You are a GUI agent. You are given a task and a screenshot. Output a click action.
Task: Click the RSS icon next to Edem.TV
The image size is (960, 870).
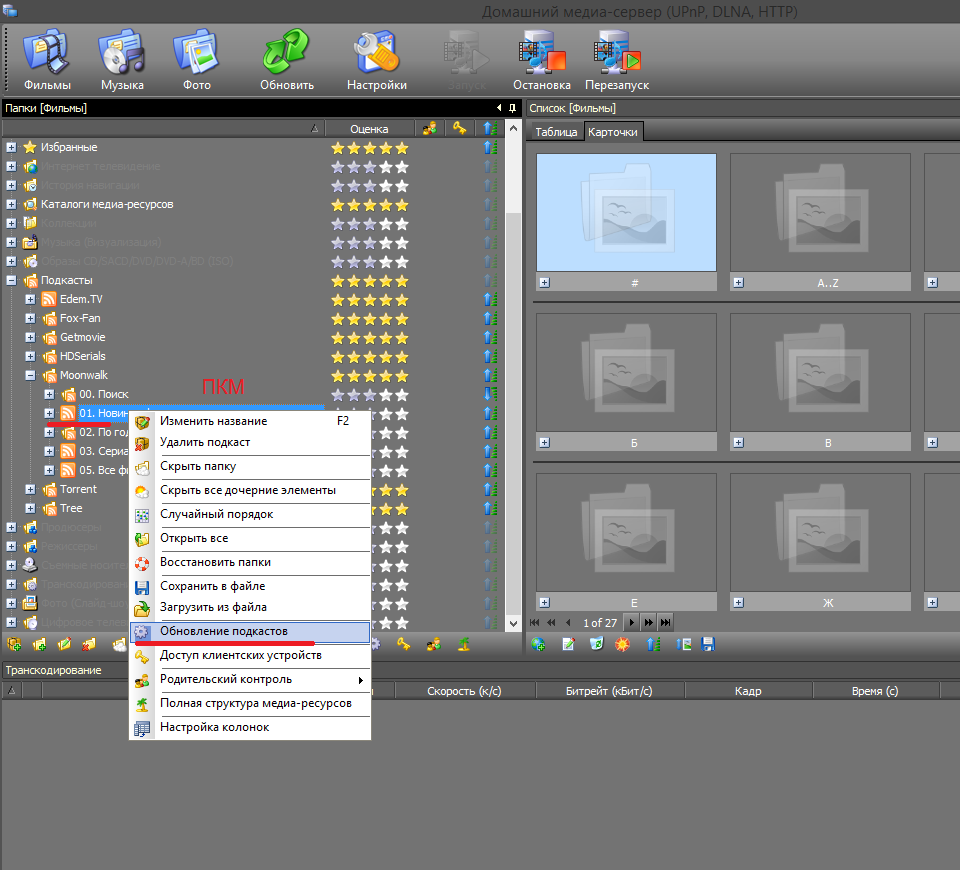click(x=50, y=299)
